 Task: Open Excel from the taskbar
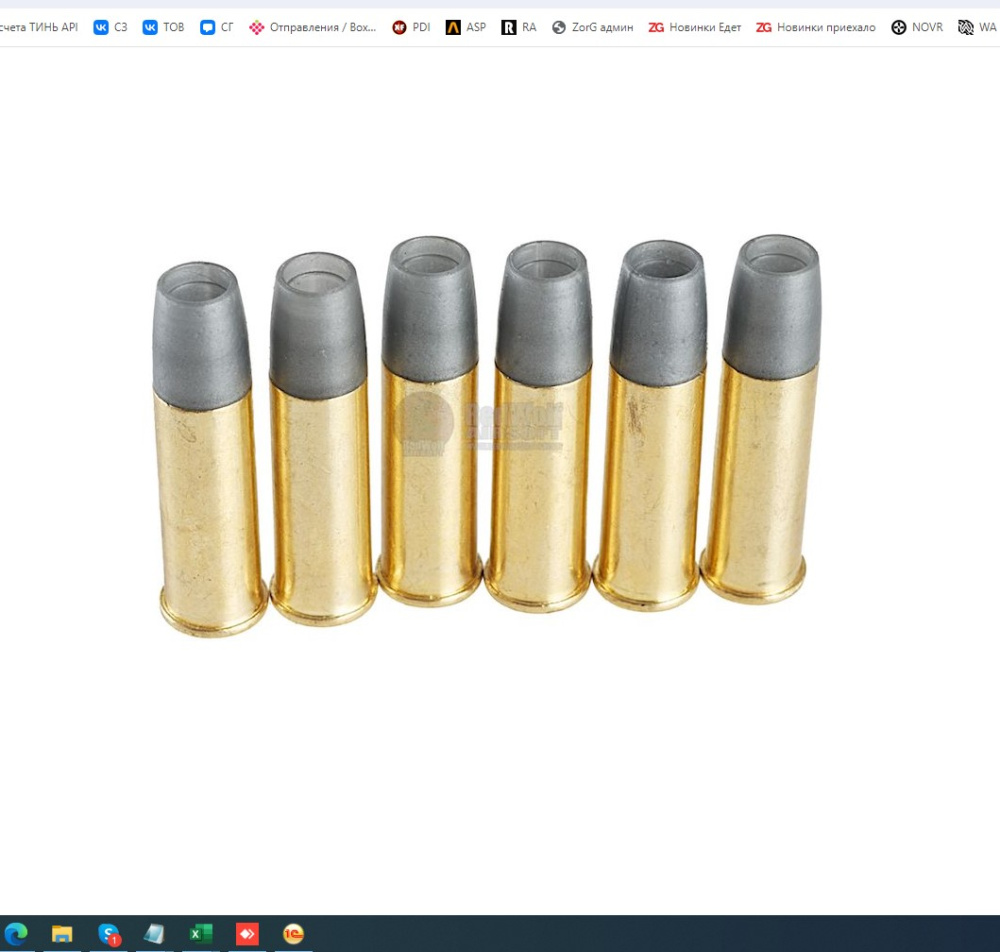201,934
